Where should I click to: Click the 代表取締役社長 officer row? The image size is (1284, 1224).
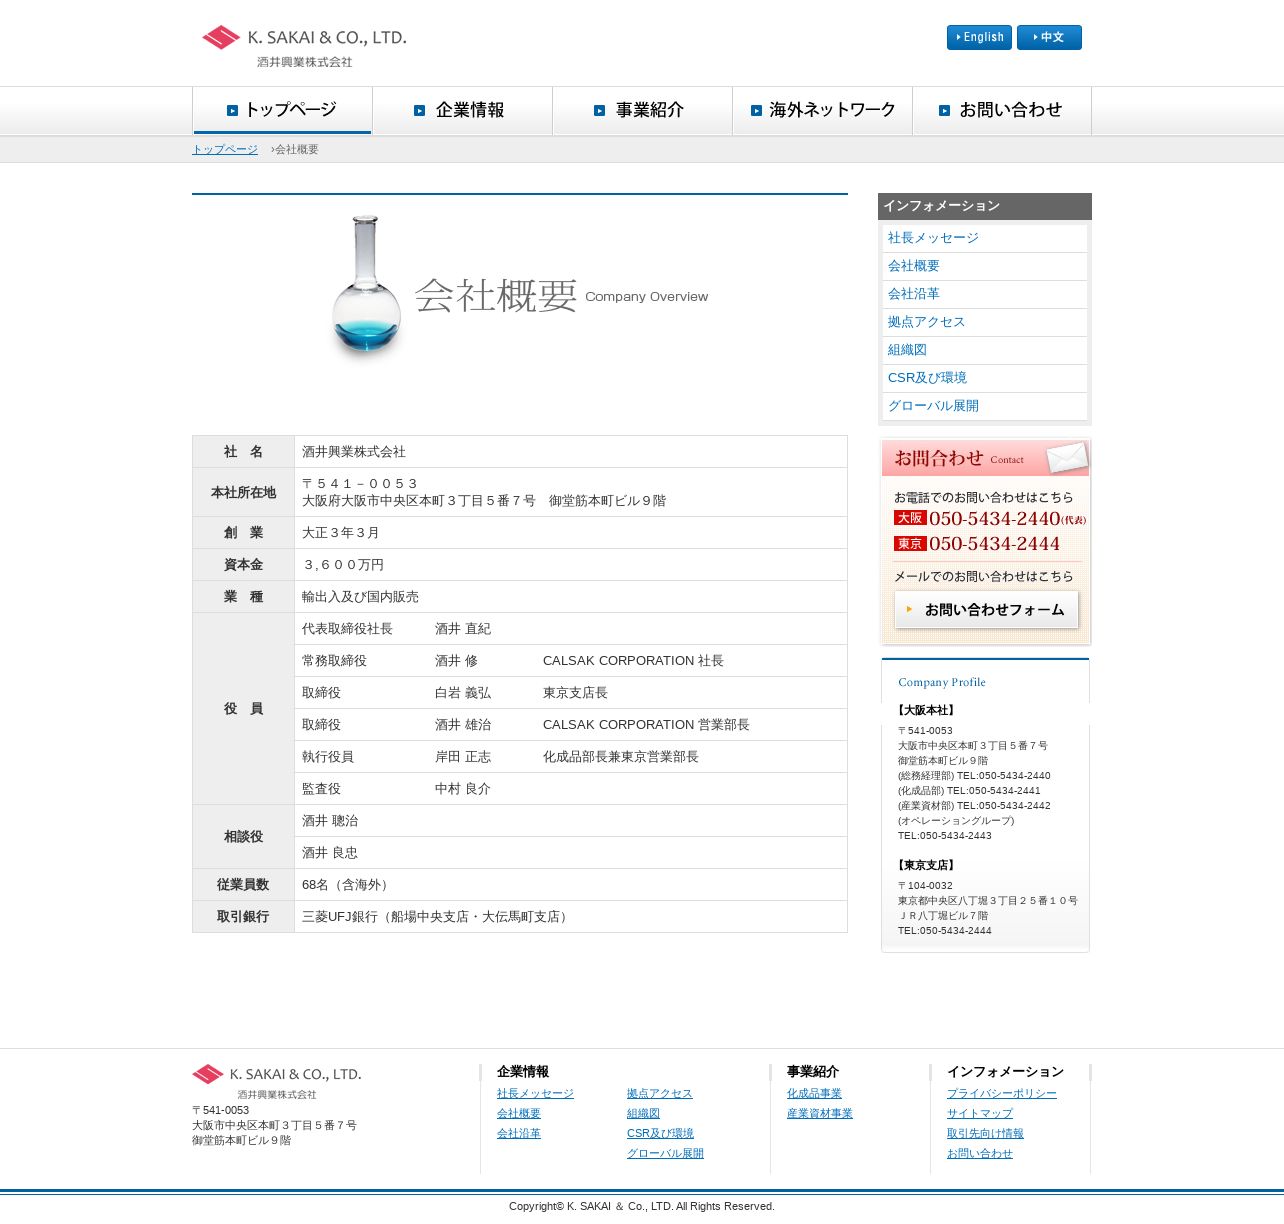click(x=571, y=629)
